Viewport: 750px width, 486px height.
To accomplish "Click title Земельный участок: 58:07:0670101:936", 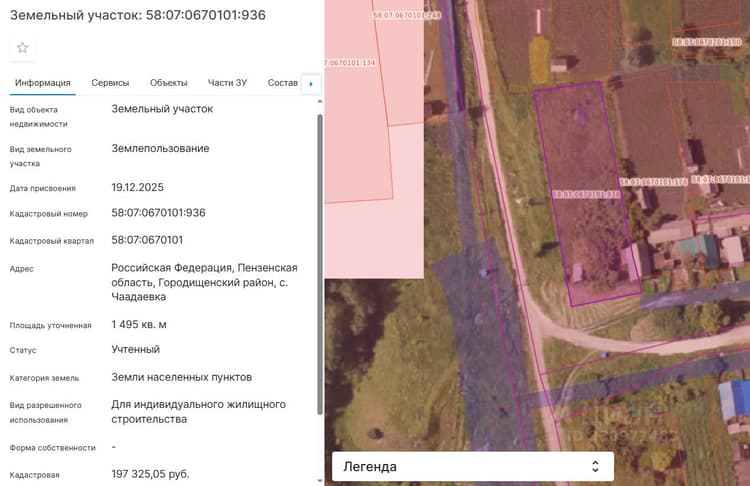I will point(138,15).
